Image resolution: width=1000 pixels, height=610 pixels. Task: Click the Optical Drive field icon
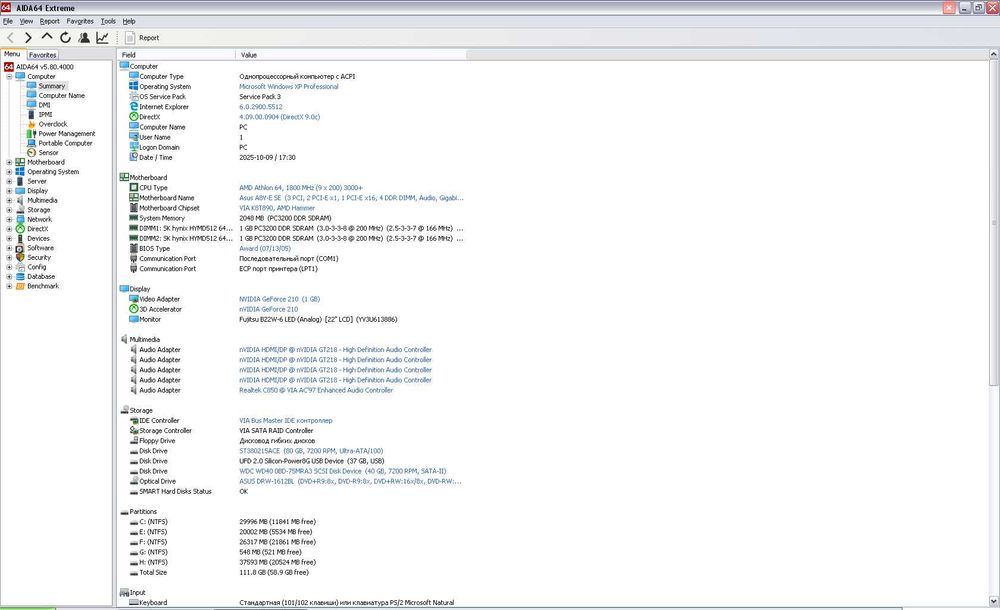click(x=134, y=482)
